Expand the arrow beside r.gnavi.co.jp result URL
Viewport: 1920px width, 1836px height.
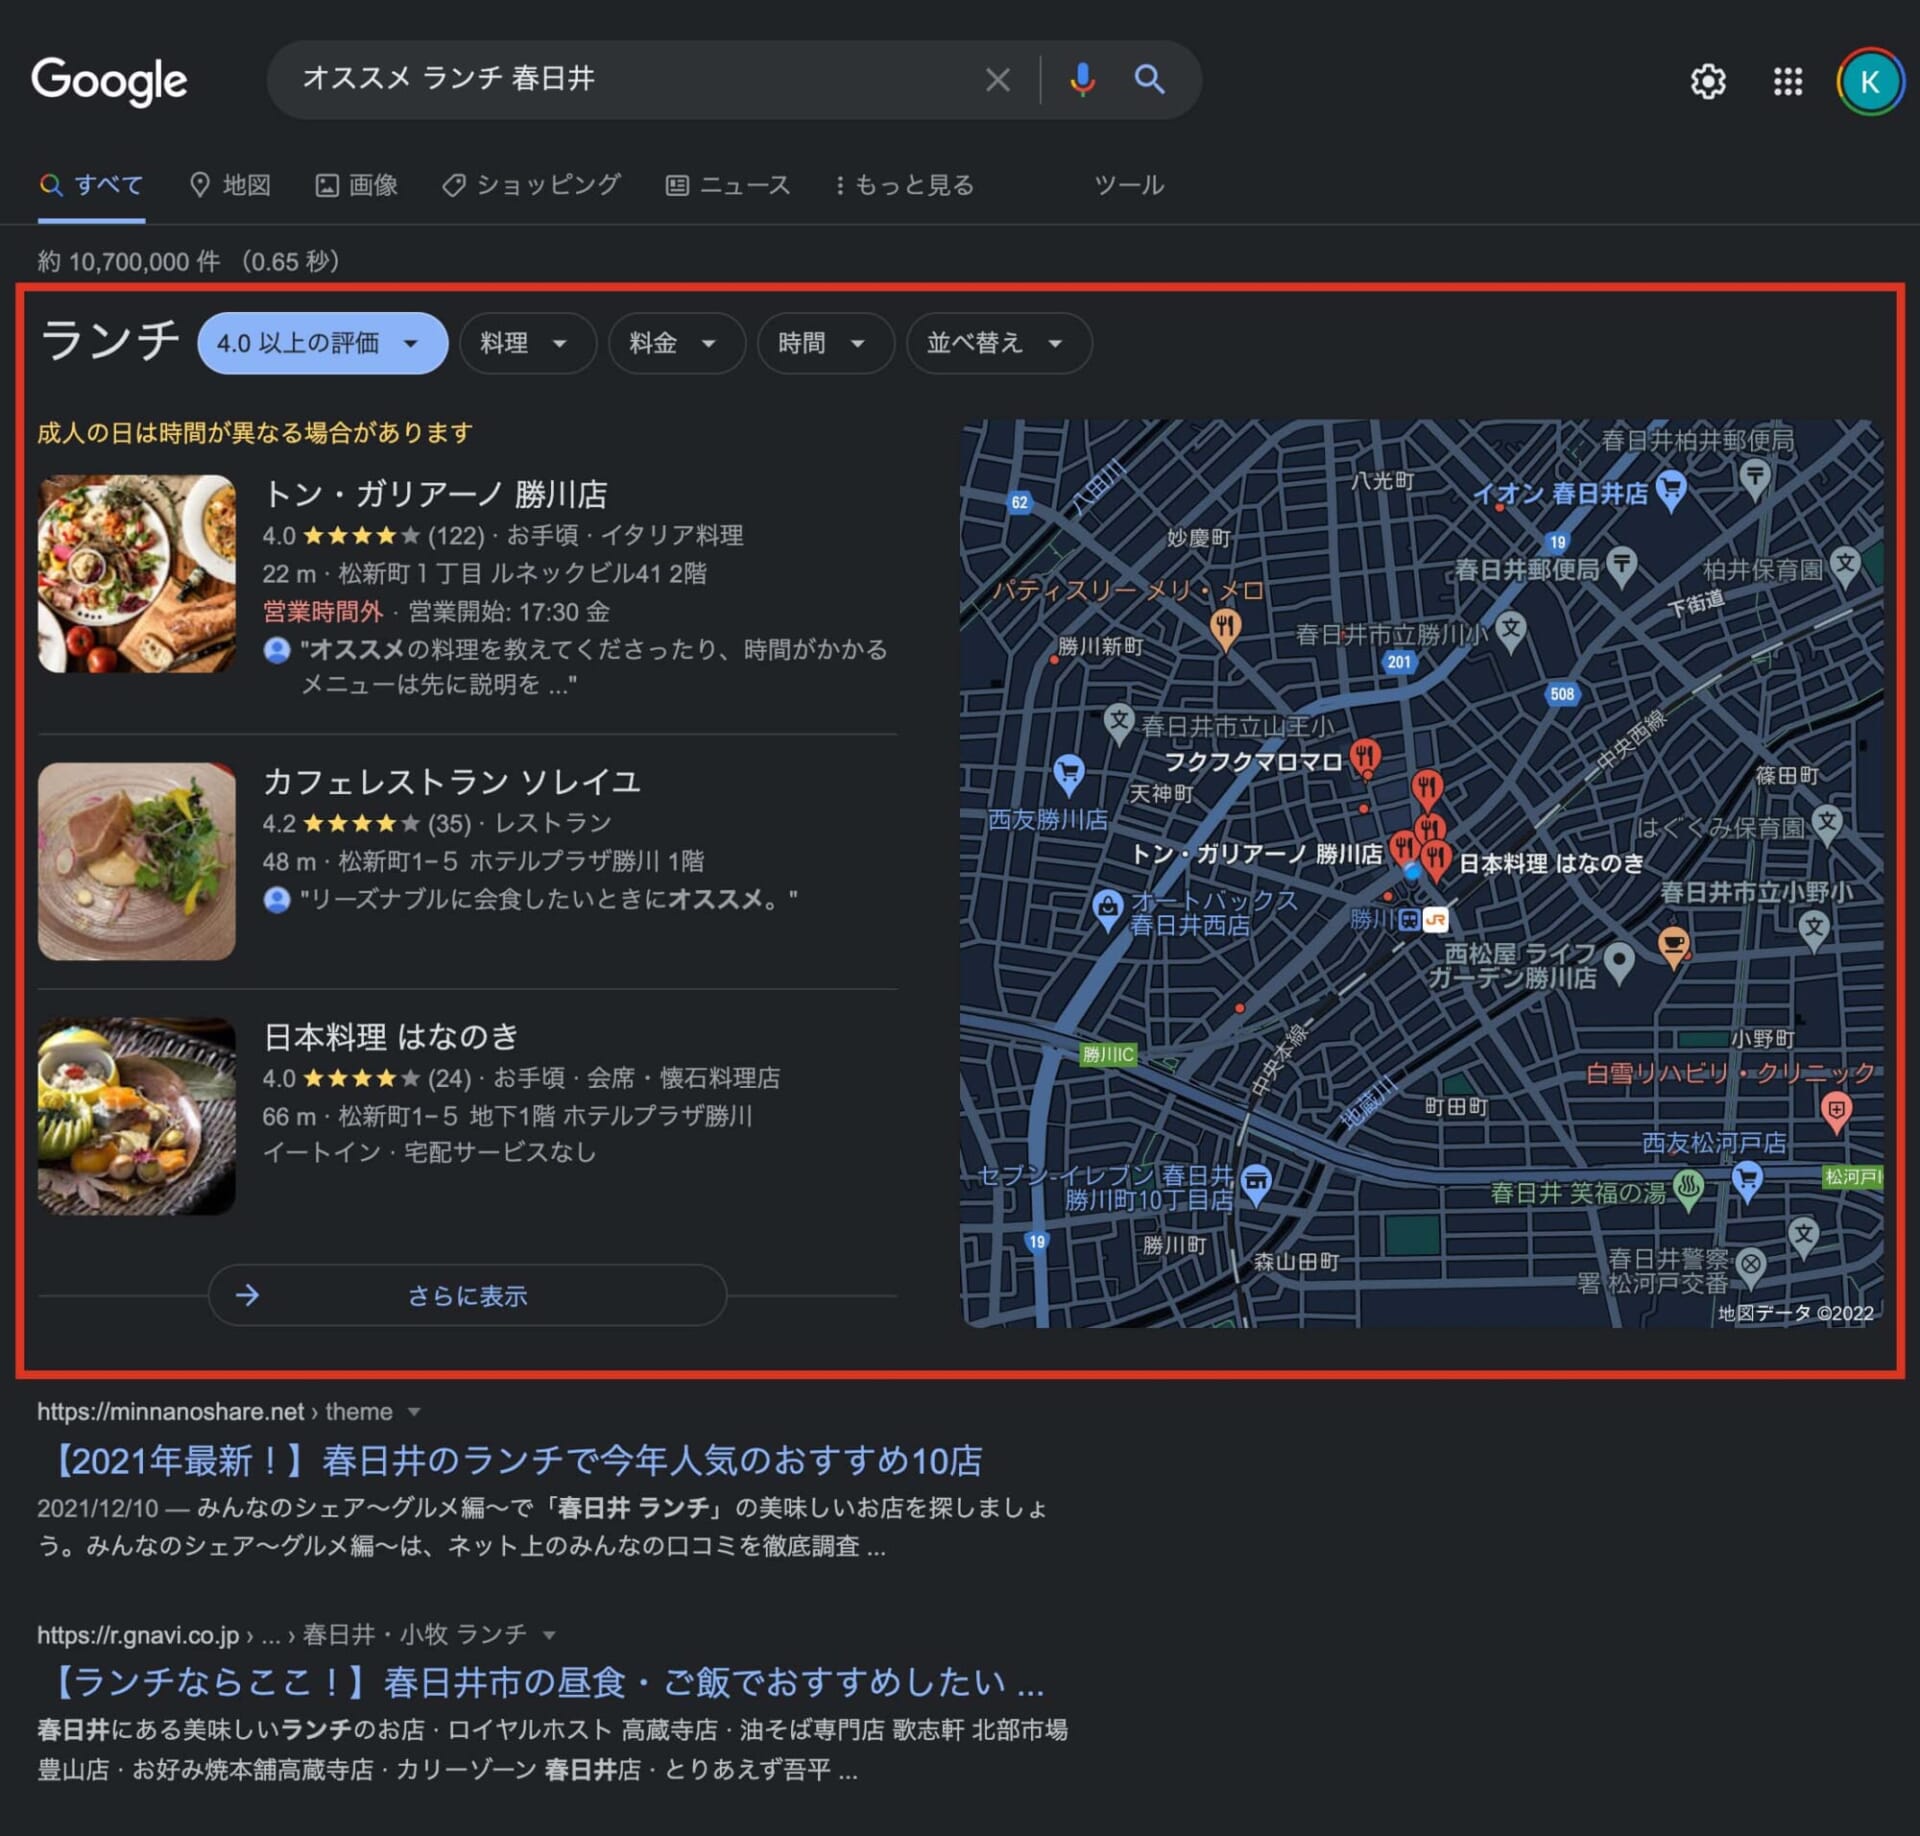(548, 1636)
